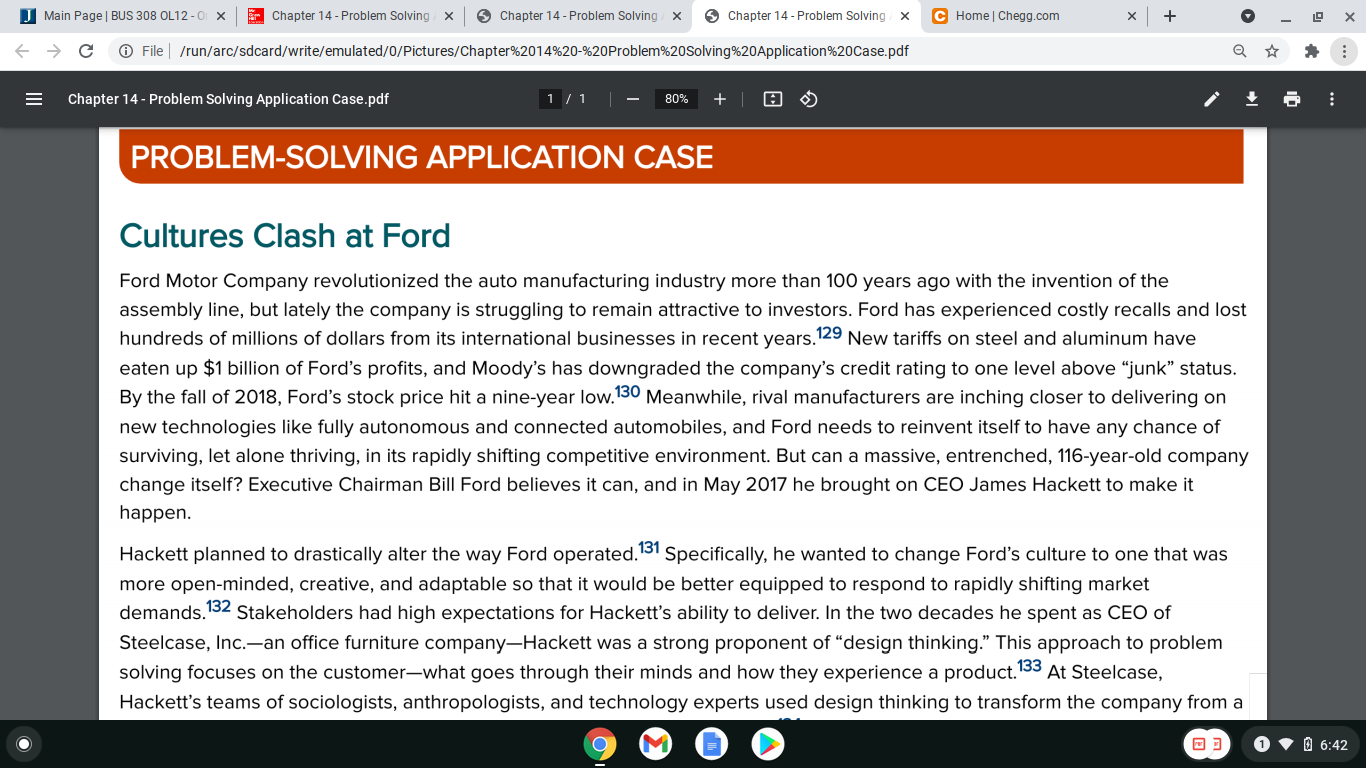1366x768 pixels.
Task: Close the Main Page BUS 308 tab
Action: 220,16
